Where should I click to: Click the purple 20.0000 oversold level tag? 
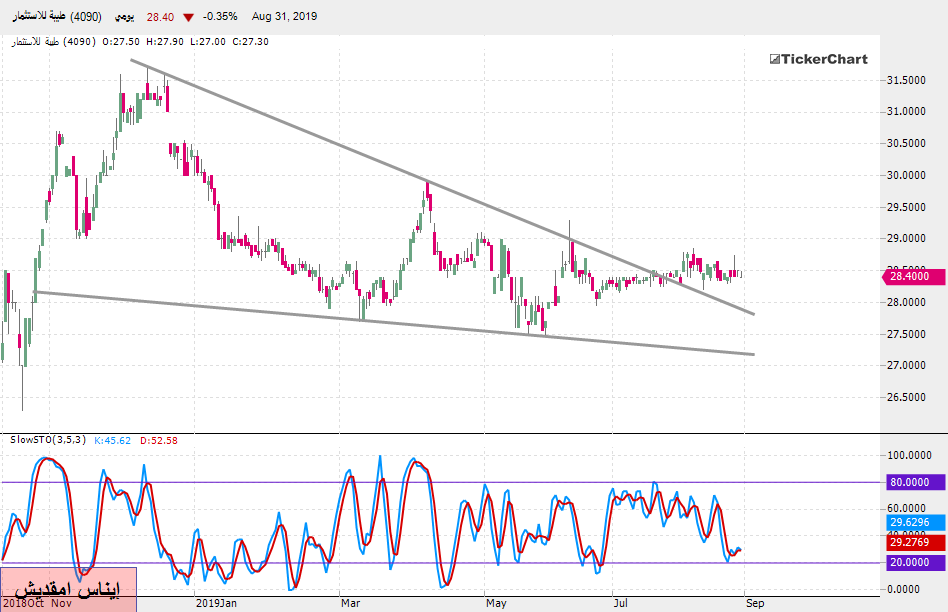coord(910,563)
